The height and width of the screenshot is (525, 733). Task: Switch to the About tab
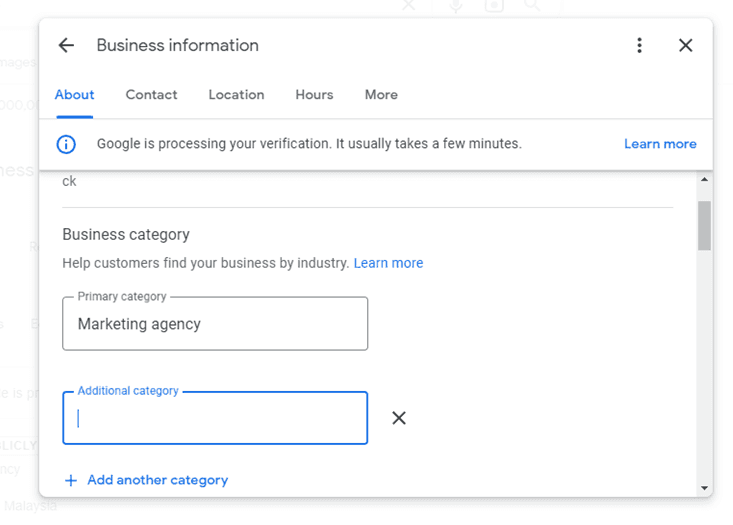click(74, 95)
